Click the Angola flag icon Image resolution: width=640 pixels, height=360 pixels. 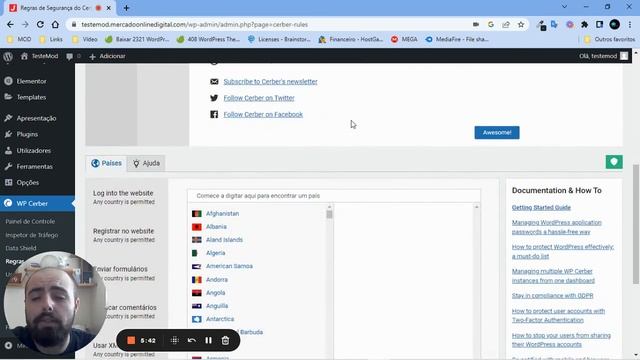pyautogui.click(x=197, y=293)
